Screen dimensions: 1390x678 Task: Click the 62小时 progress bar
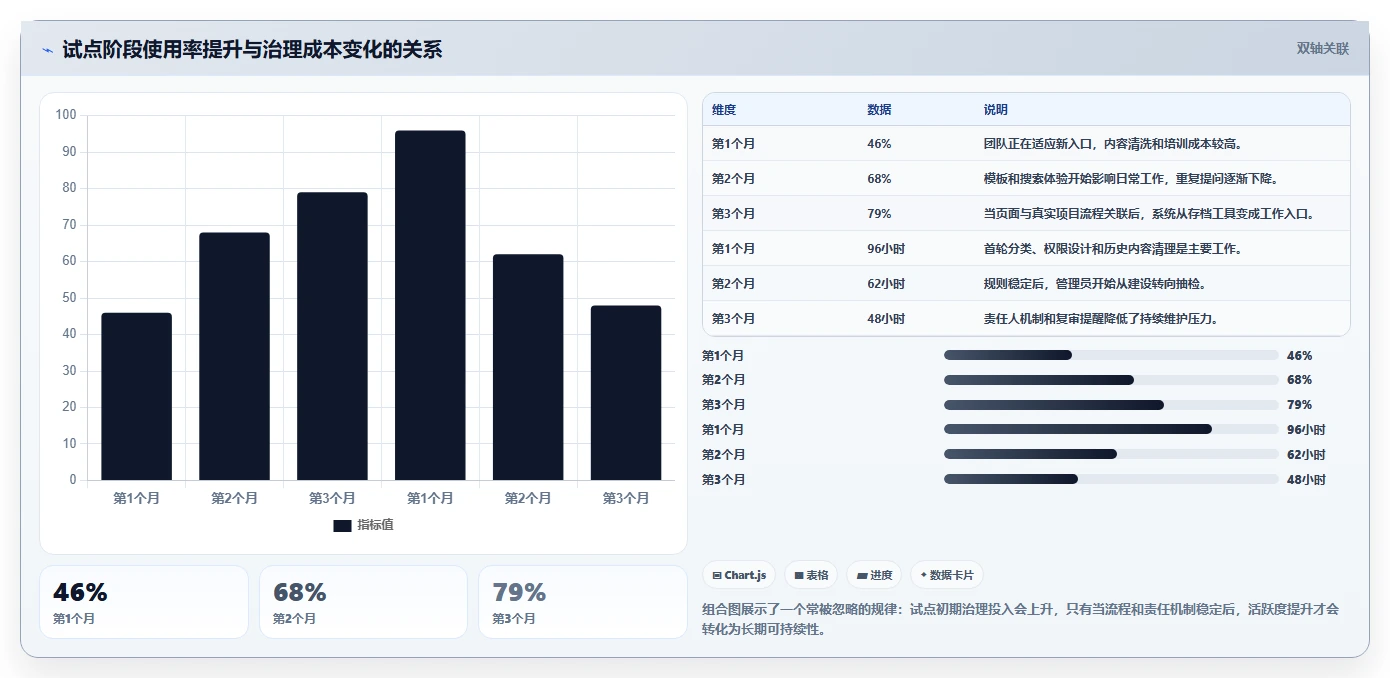click(1111, 455)
